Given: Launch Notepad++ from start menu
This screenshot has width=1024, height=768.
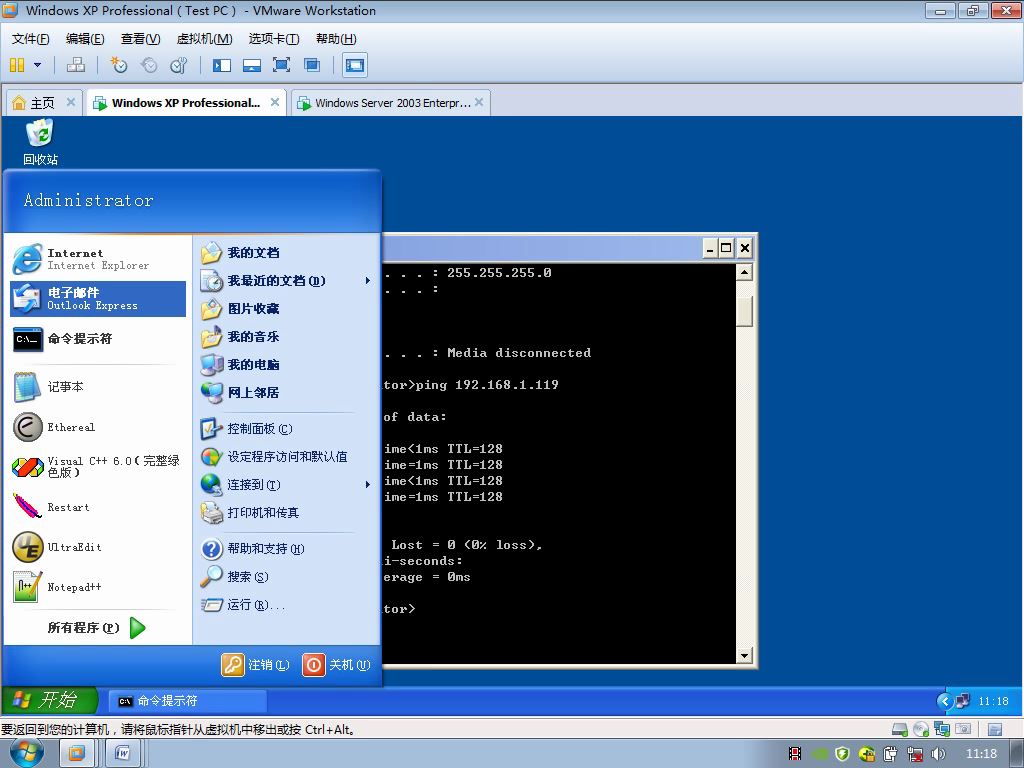Looking at the screenshot, I should tap(98, 587).
